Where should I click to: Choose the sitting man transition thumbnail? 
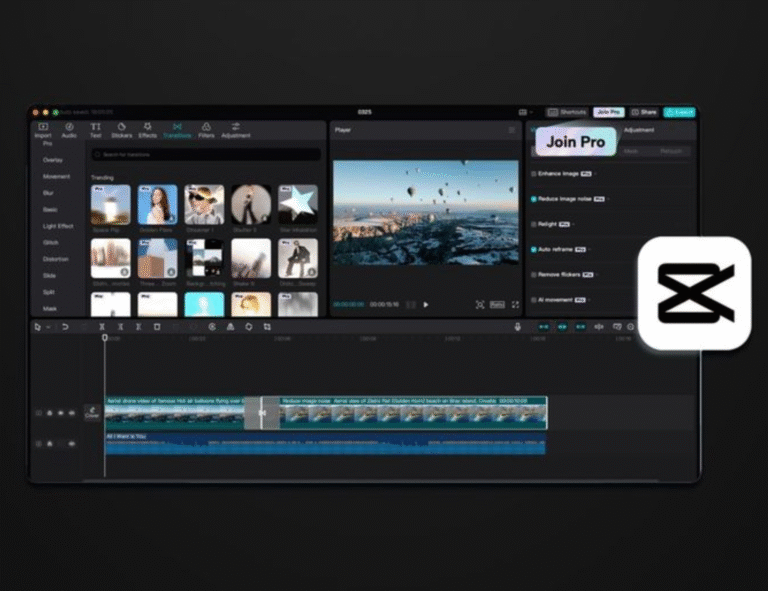click(x=298, y=258)
